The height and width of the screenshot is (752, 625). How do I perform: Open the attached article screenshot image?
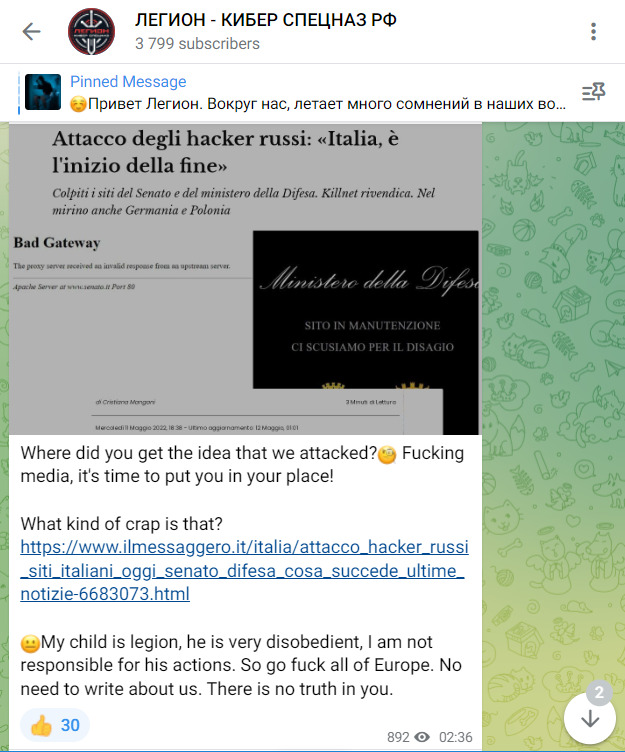pyautogui.click(x=245, y=279)
